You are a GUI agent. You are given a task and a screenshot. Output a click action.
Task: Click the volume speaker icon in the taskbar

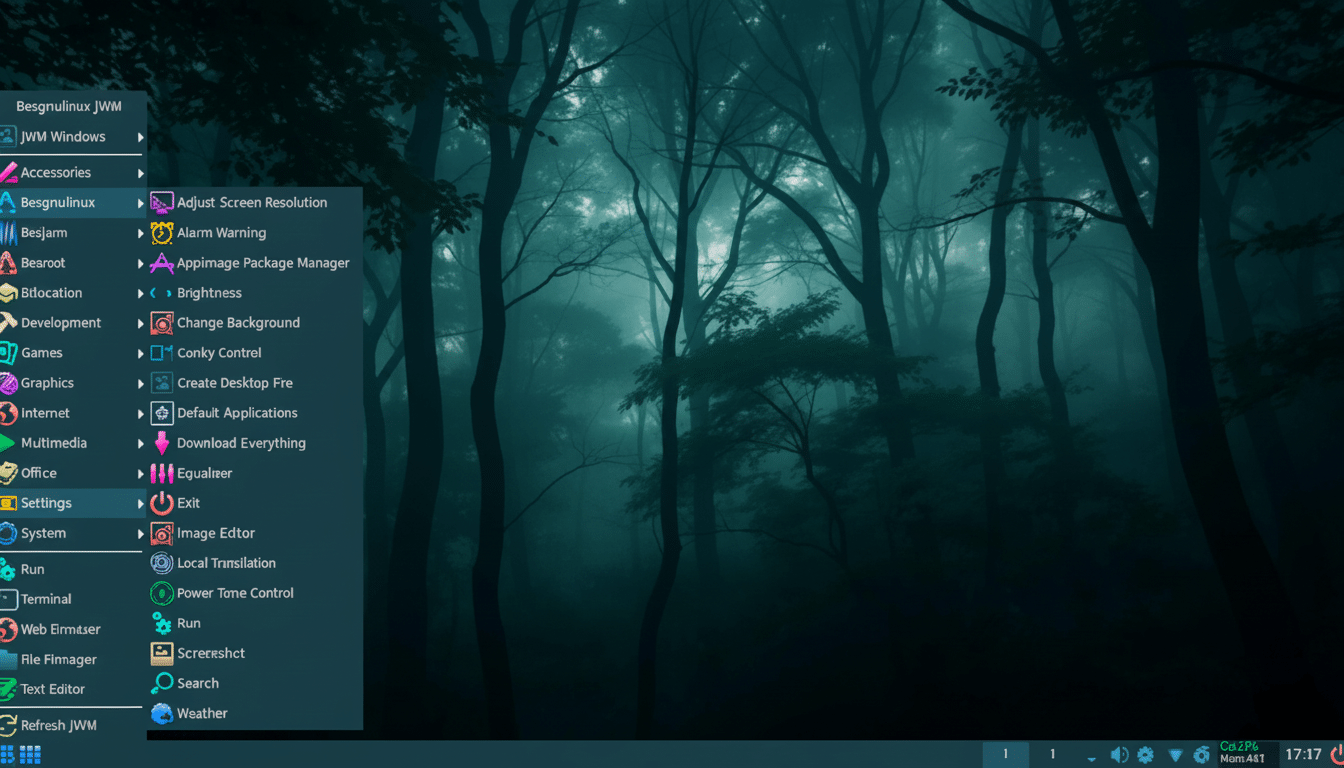pos(1120,755)
